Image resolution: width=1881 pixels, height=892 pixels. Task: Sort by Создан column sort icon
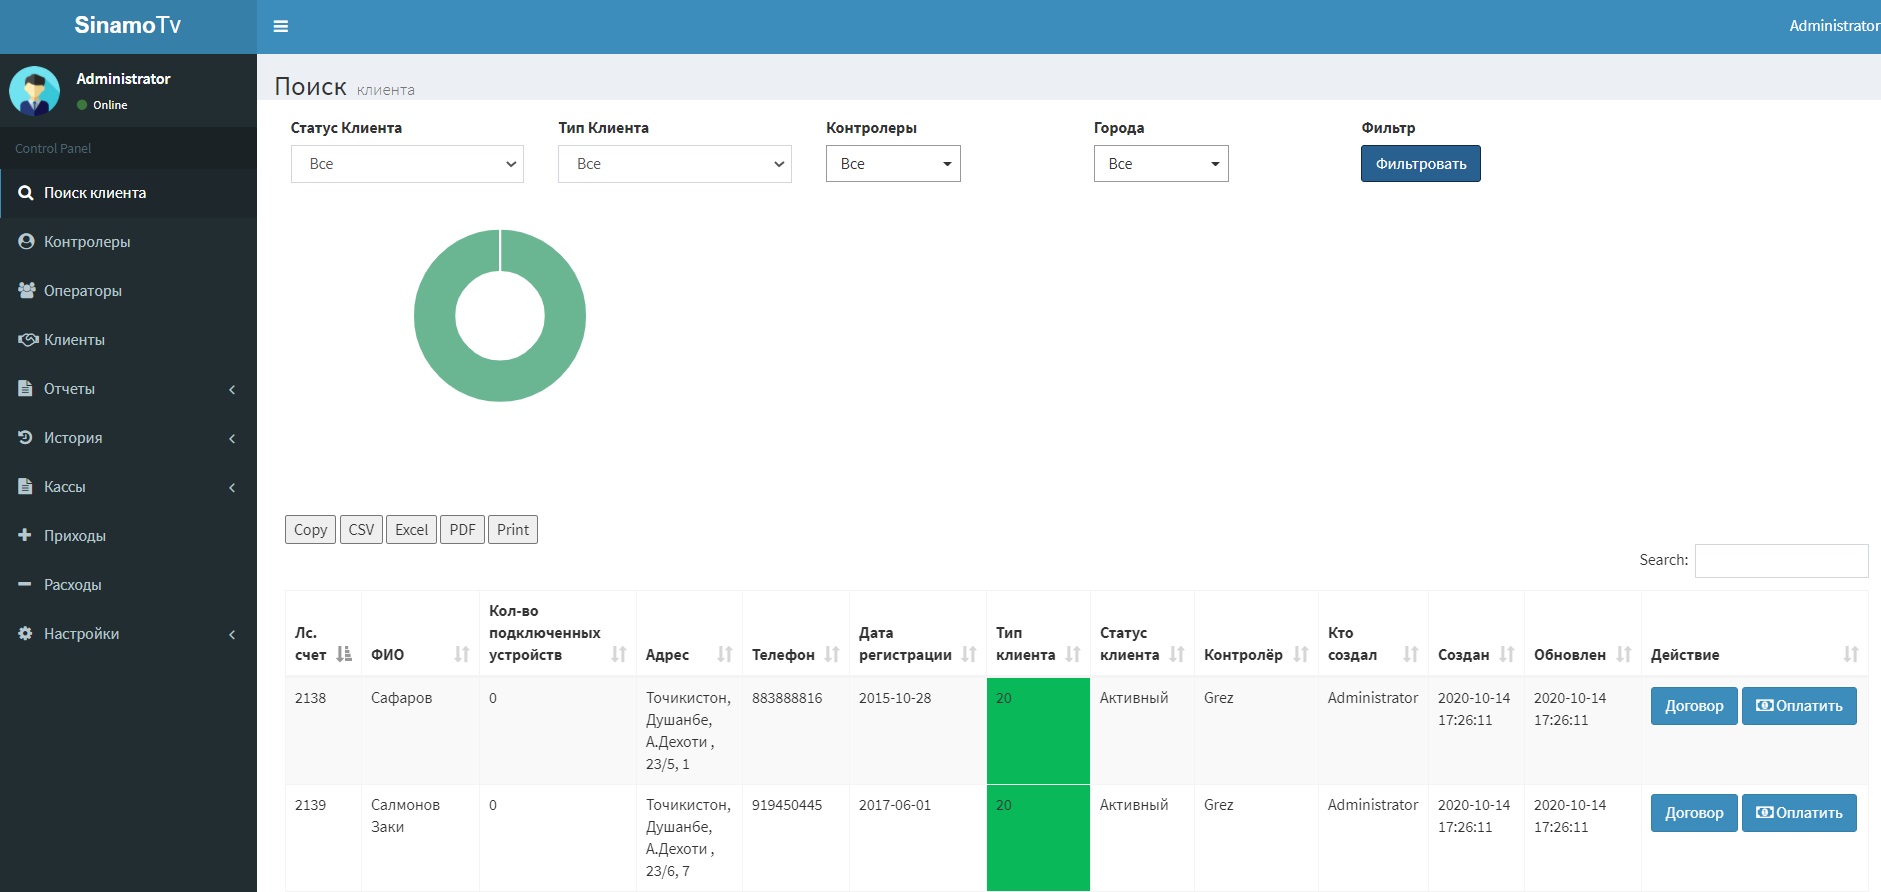coord(1507,654)
